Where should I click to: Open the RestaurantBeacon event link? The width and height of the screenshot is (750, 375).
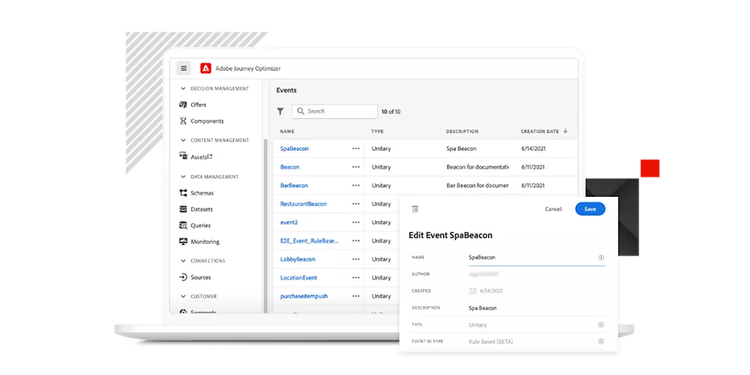tap(303, 204)
